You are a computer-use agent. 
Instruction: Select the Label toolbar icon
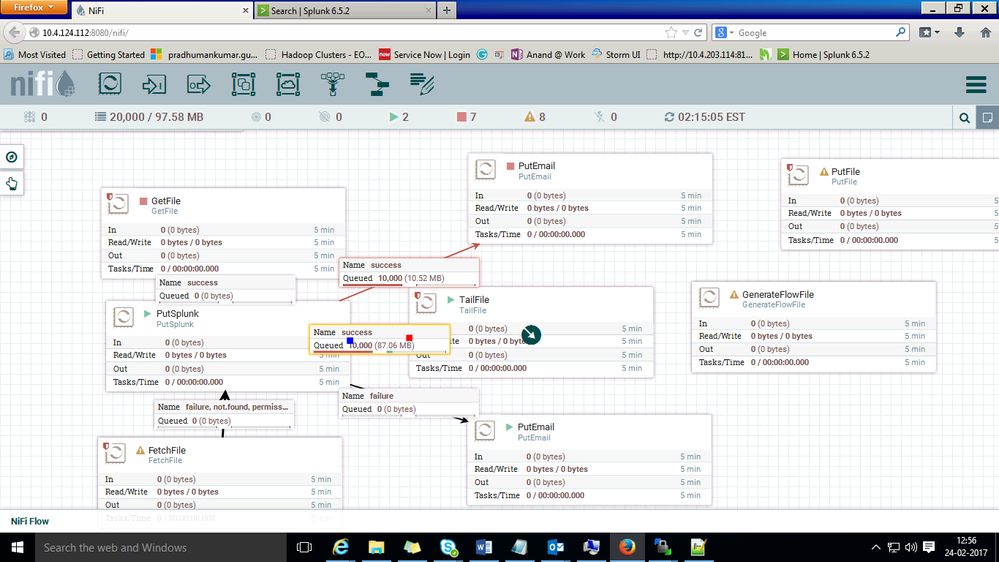(x=422, y=84)
